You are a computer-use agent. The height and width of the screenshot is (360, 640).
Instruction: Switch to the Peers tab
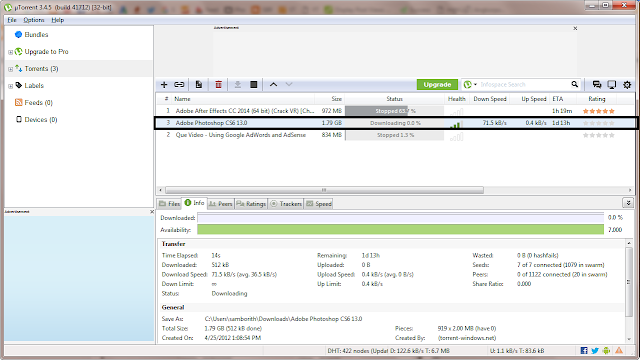[220, 204]
